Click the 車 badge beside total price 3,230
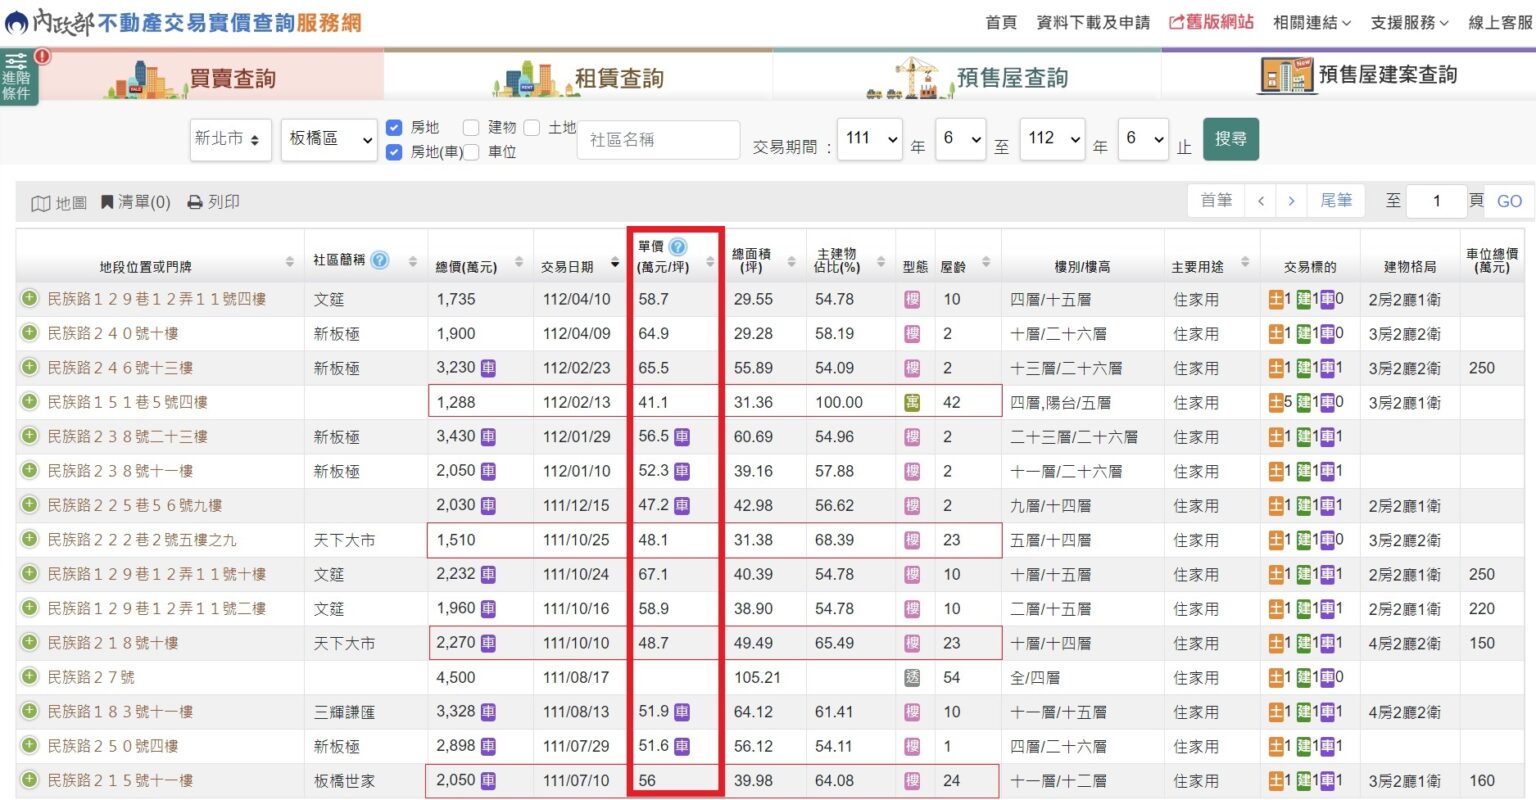The height and width of the screenshot is (800, 1536). (488, 368)
